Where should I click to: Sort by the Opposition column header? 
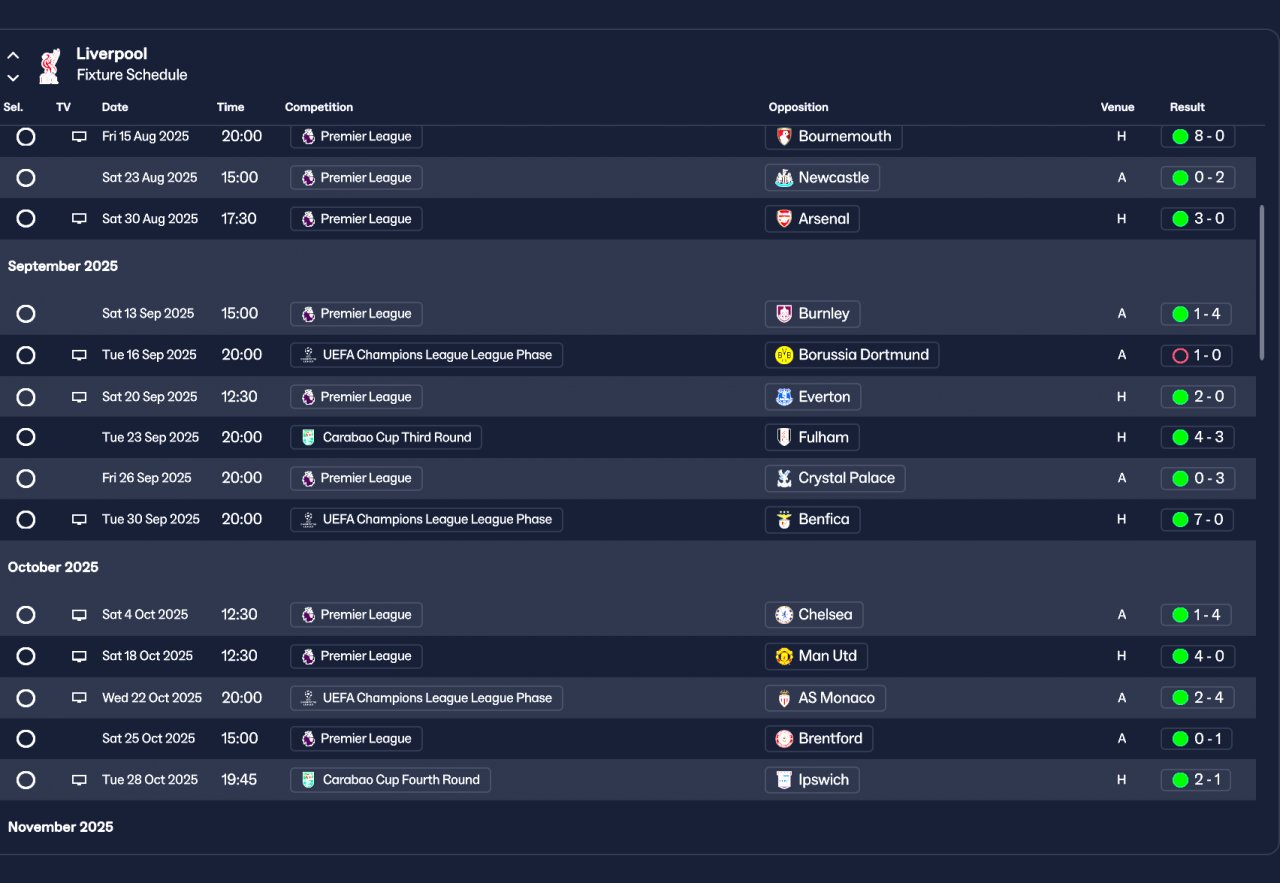[x=798, y=107]
